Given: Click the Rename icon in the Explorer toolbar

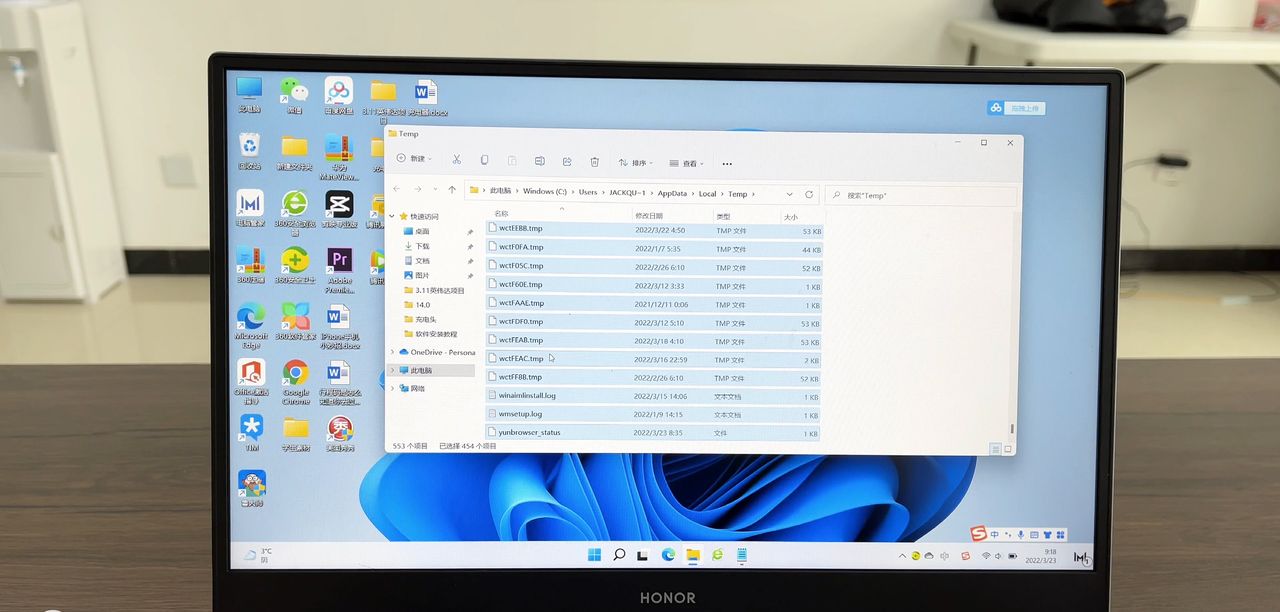Looking at the screenshot, I should pos(539,161).
